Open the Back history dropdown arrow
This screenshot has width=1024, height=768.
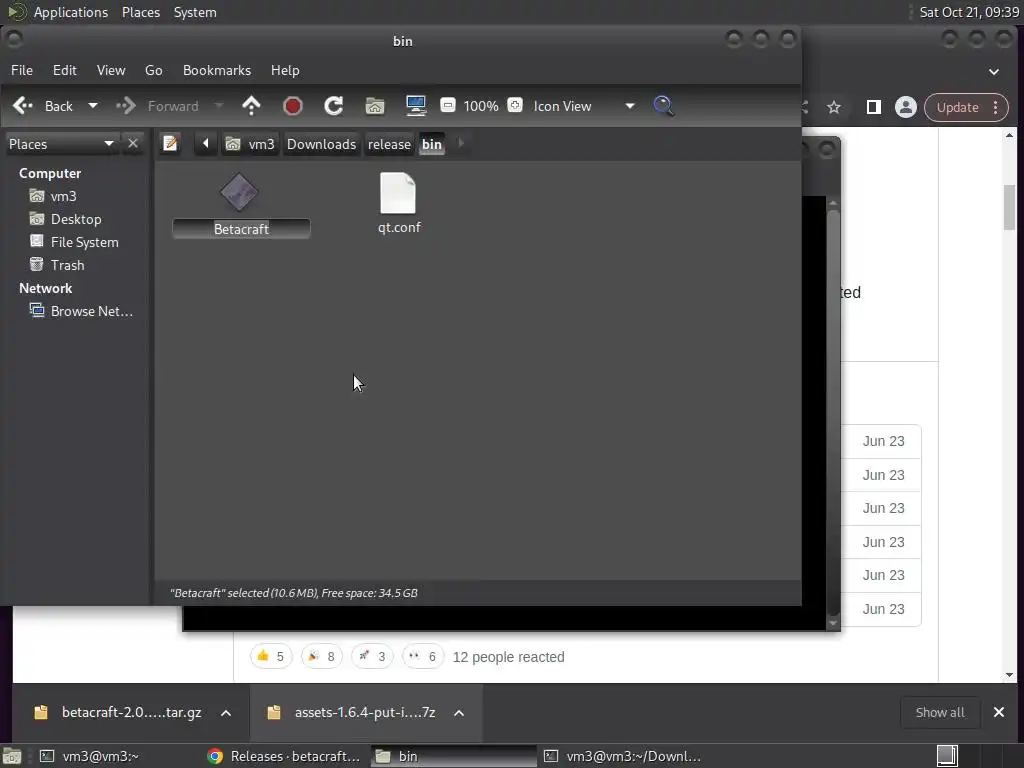click(93, 106)
